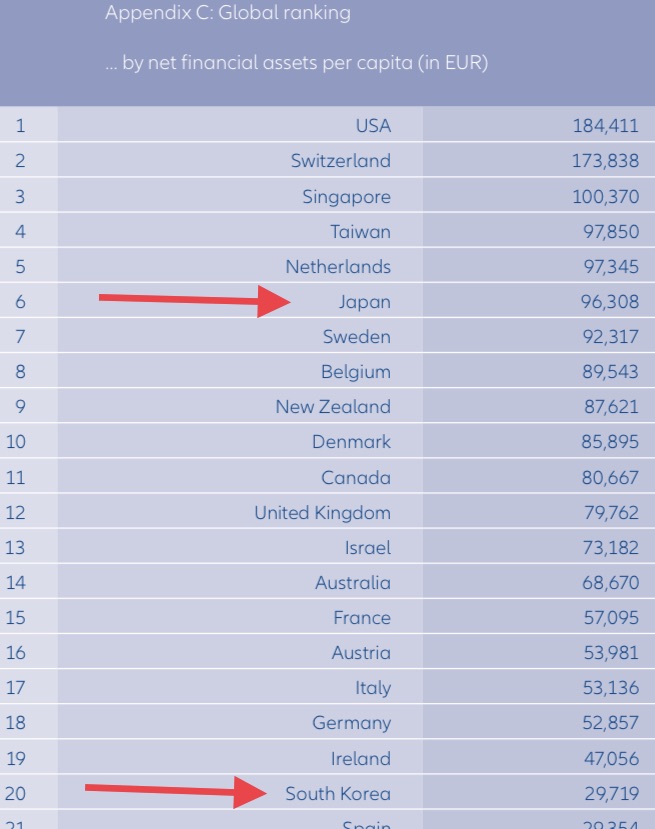
Task: Select the New Zealand country name
Action: pyautogui.click(x=333, y=407)
